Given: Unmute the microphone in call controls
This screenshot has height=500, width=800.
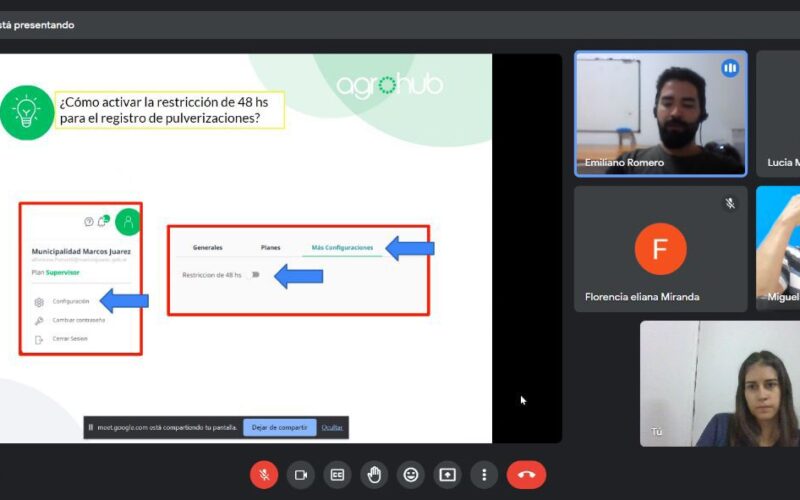Looking at the screenshot, I should pos(264,475).
